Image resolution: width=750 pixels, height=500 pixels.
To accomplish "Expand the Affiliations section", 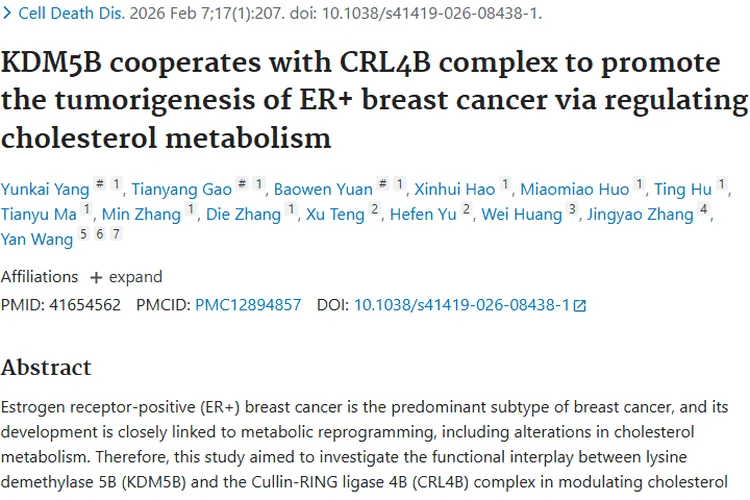I will pyautogui.click(x=126, y=277).
